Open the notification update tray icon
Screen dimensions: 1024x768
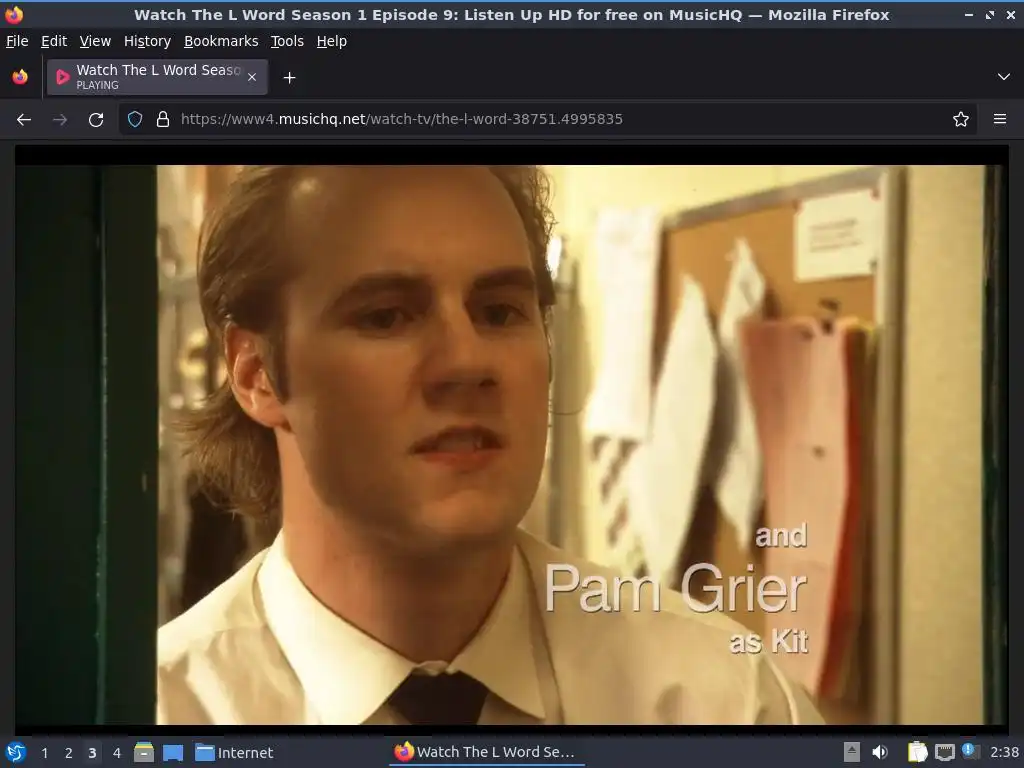pyautogui.click(x=970, y=751)
